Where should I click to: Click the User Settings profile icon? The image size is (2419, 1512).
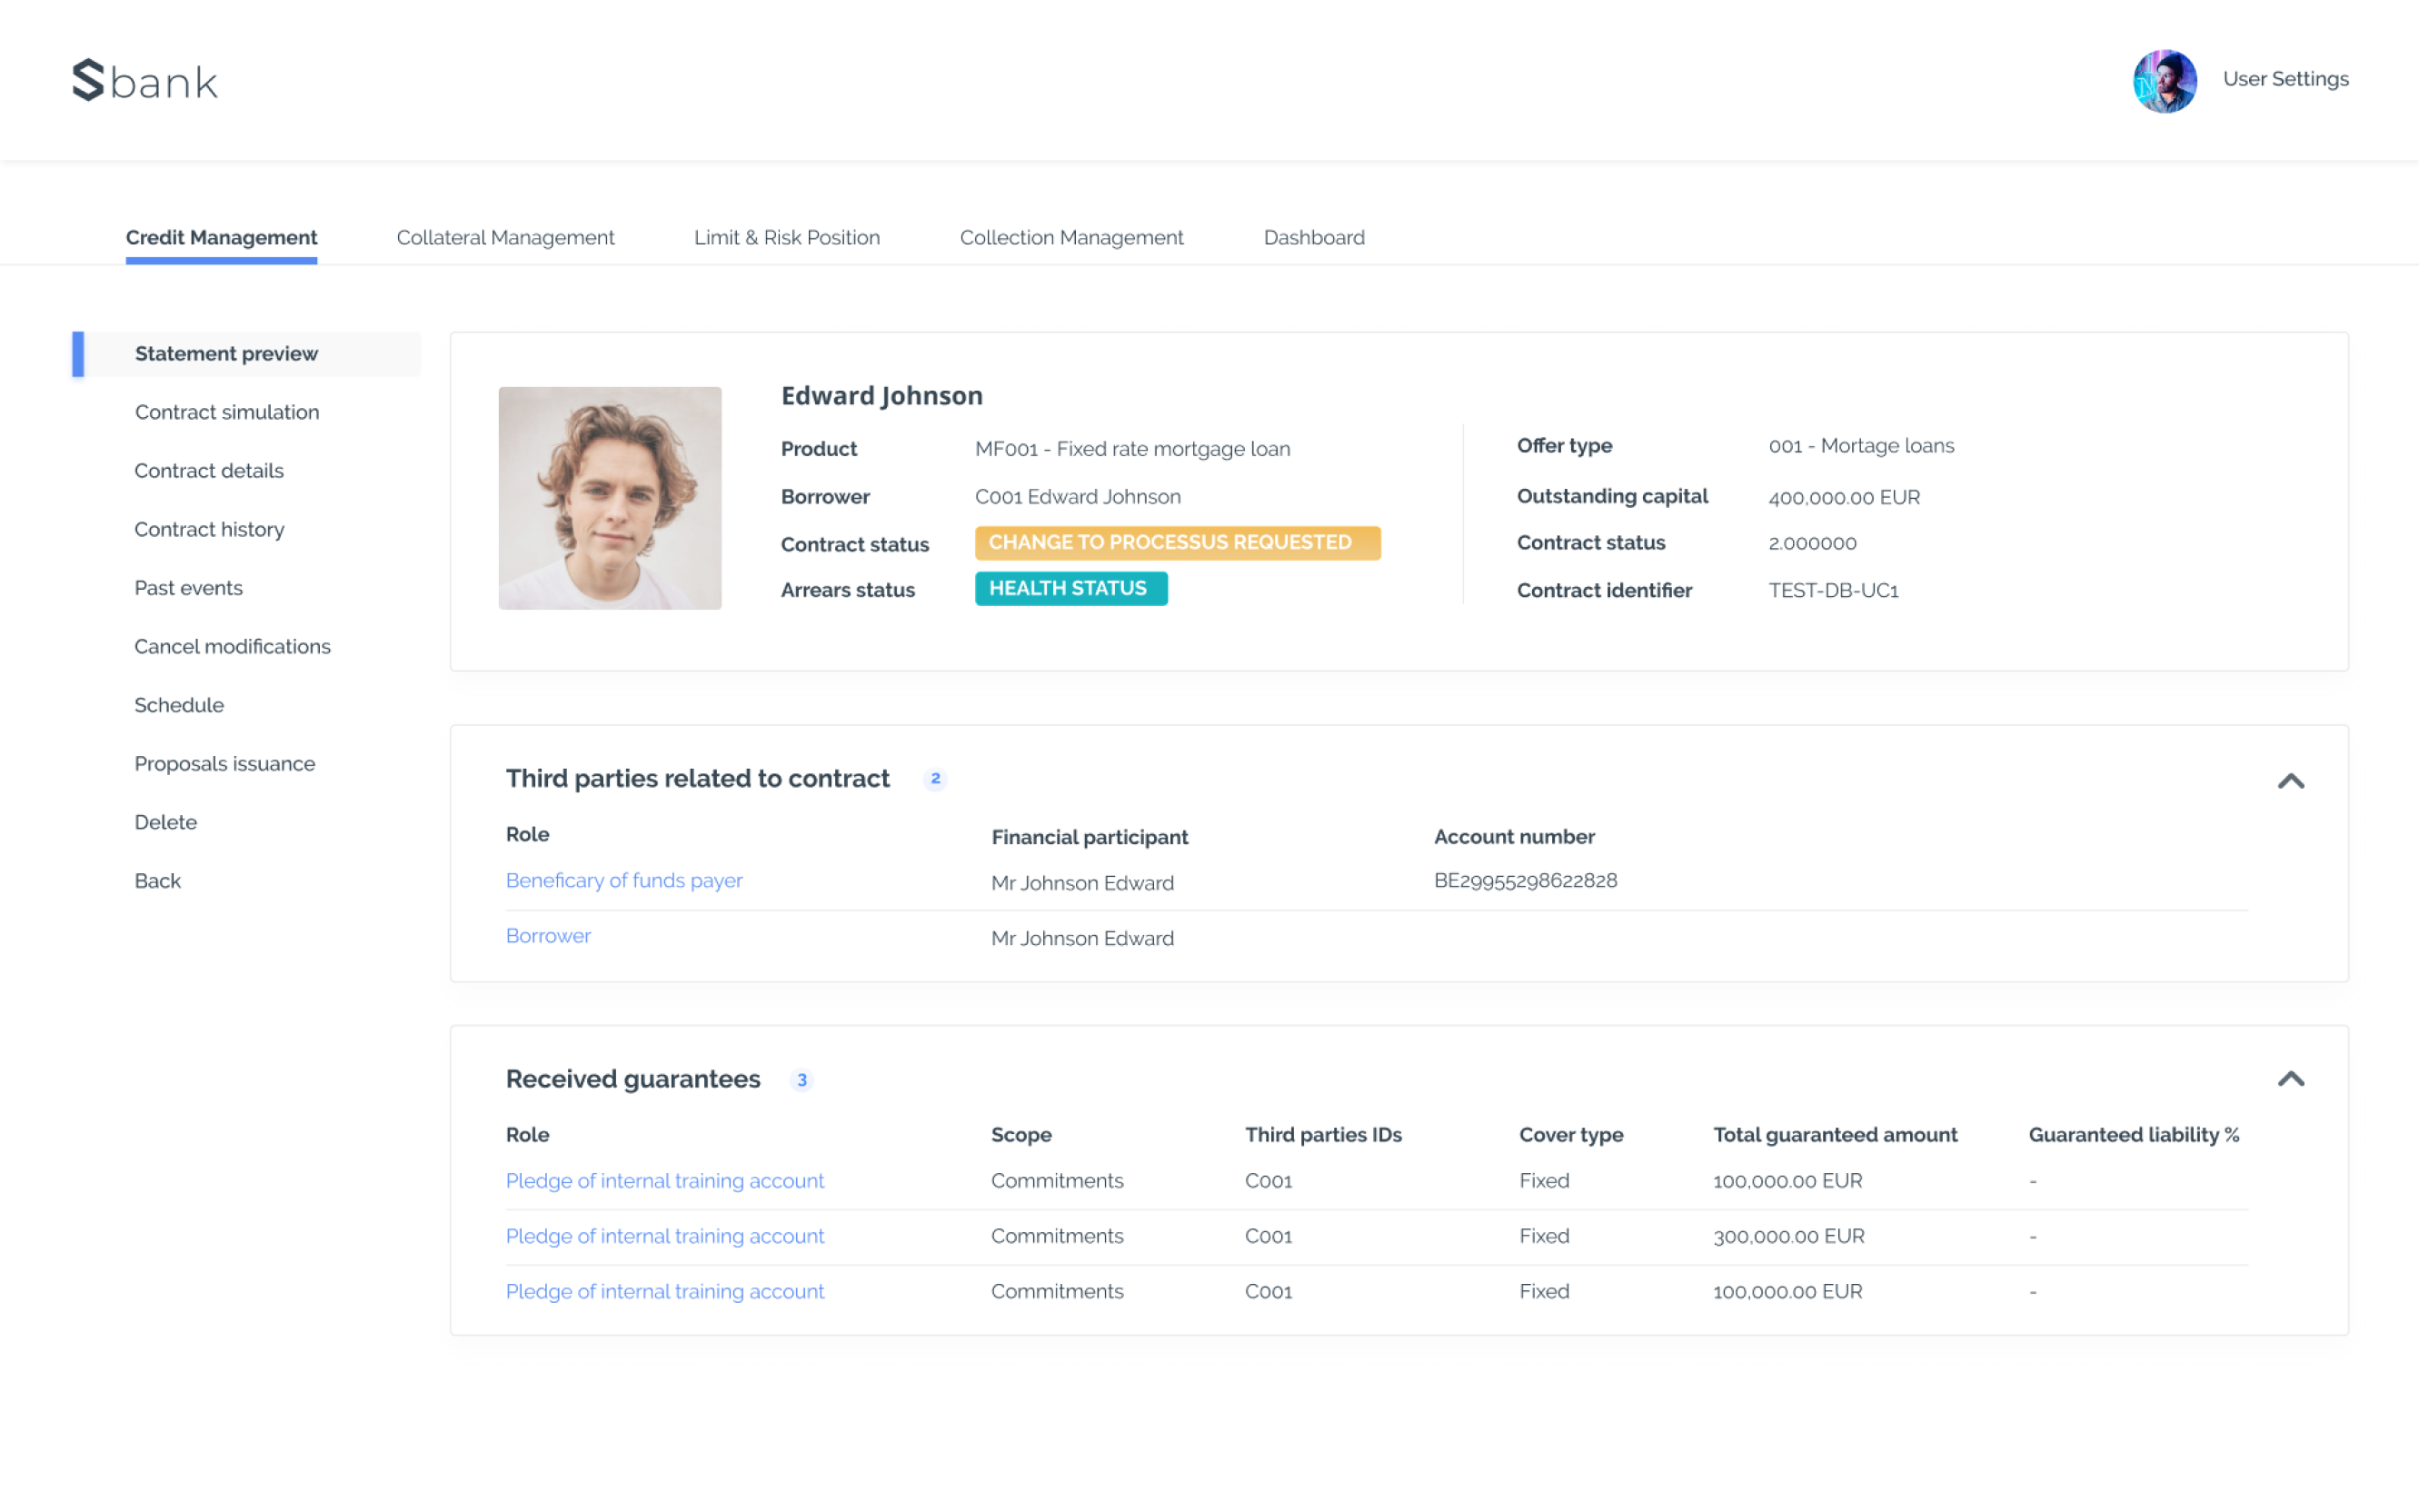[2165, 80]
